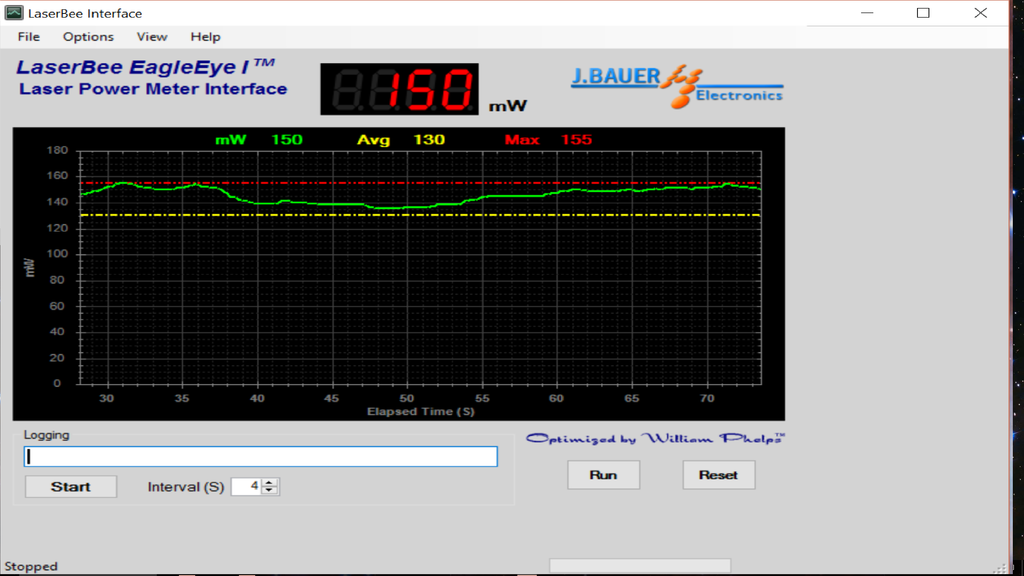
Task: Click the Elapsed Time (S) axis label
Action: [421, 411]
